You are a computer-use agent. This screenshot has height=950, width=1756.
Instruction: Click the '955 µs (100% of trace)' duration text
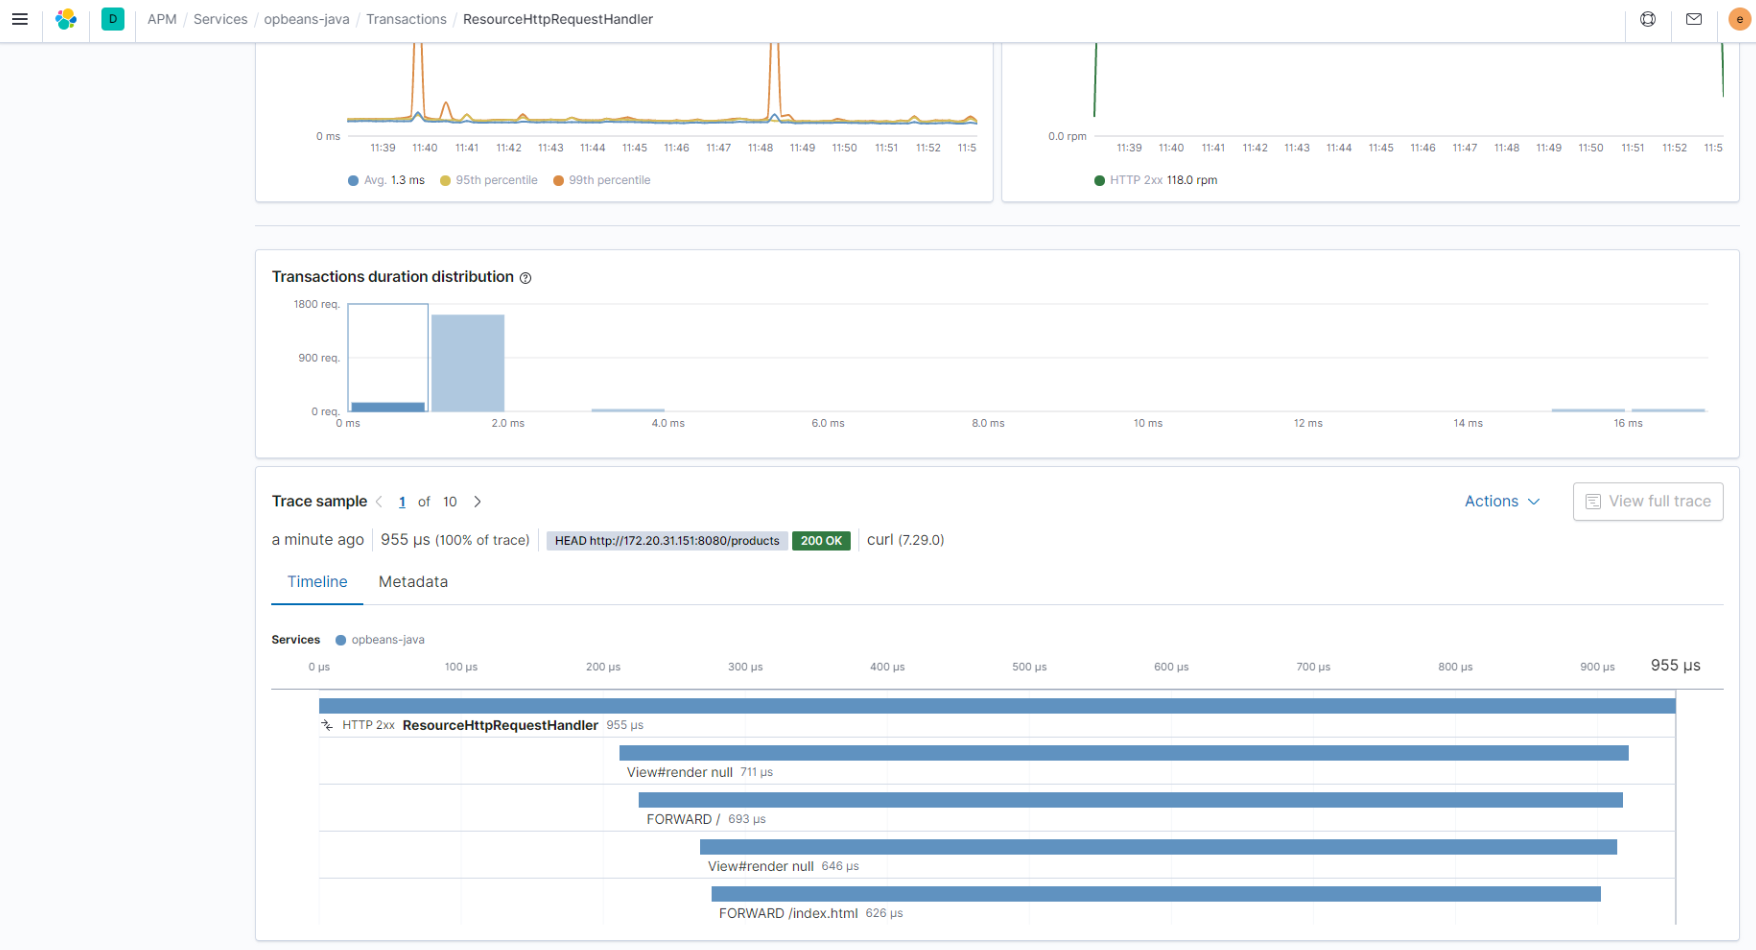(455, 540)
